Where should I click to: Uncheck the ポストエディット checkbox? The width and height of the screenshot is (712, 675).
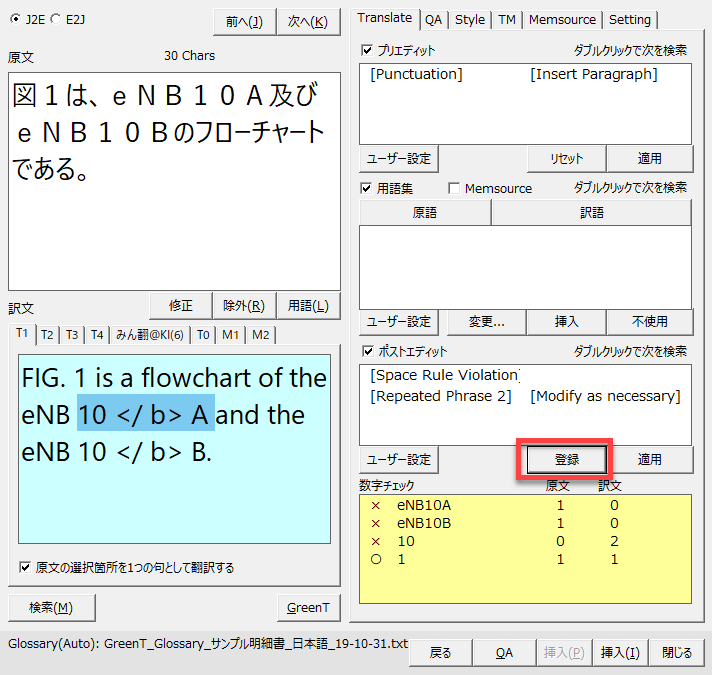367,351
